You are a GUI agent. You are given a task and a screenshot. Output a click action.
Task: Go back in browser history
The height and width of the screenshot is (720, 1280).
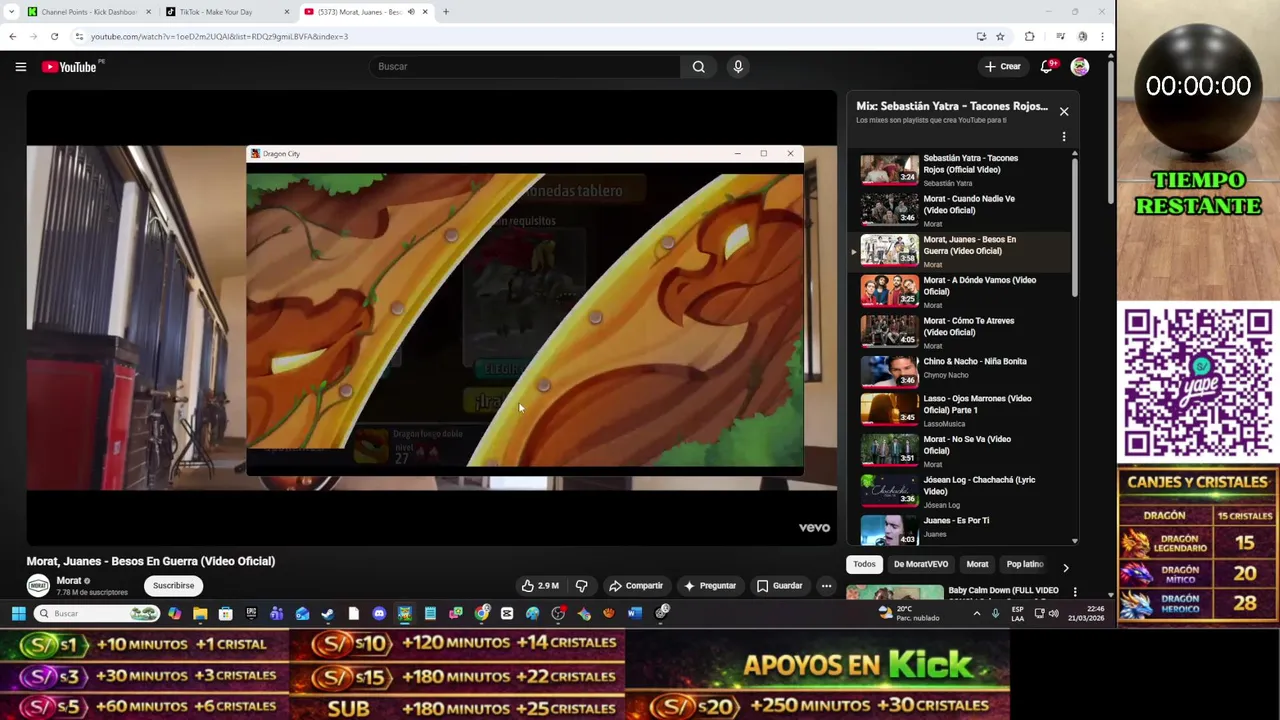pyautogui.click(x=12, y=36)
